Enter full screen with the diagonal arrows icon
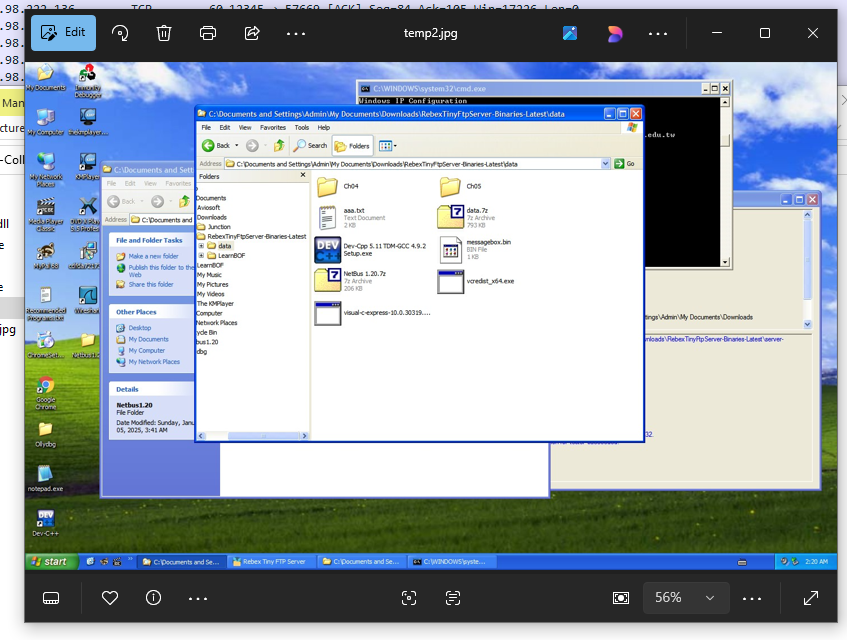The image size is (847, 640). click(811, 598)
